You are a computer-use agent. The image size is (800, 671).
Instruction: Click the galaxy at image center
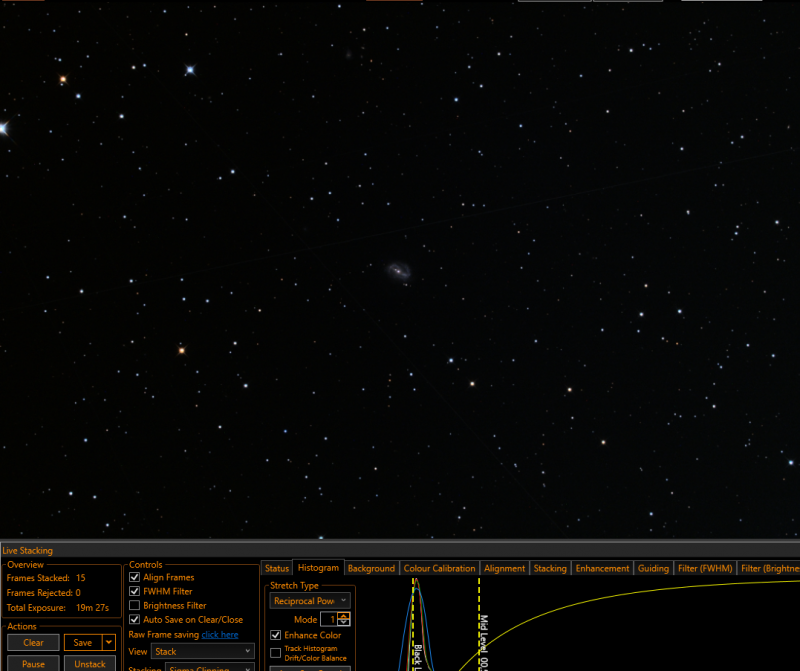pyautogui.click(x=398, y=270)
